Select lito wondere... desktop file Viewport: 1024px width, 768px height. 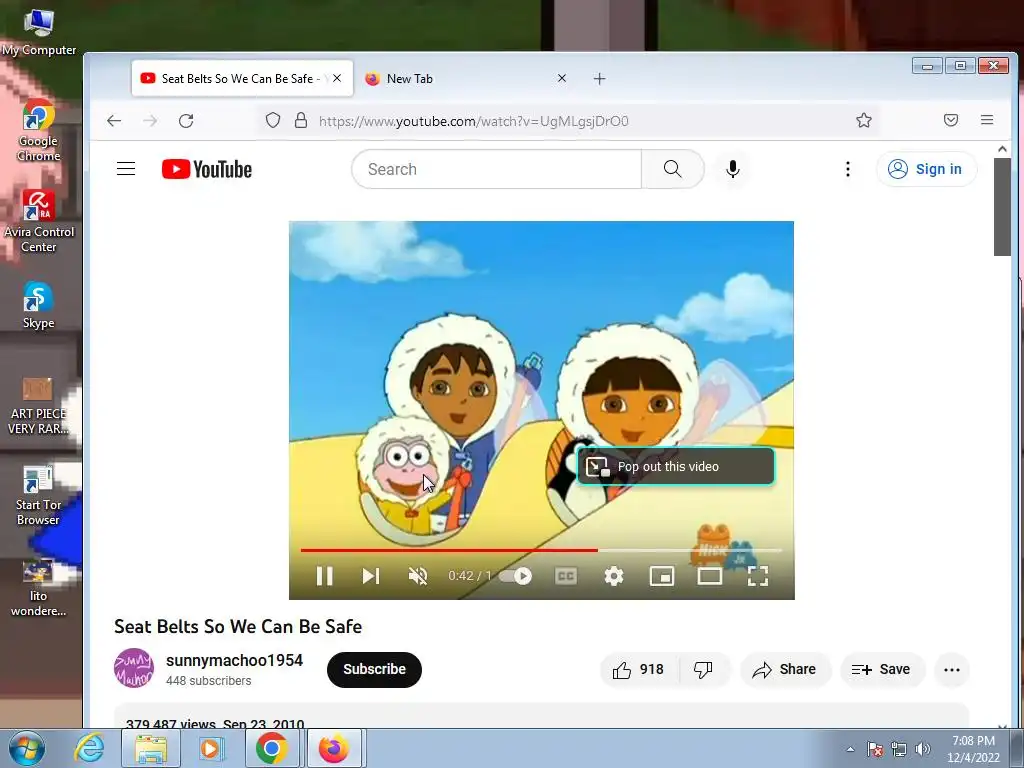[39, 588]
